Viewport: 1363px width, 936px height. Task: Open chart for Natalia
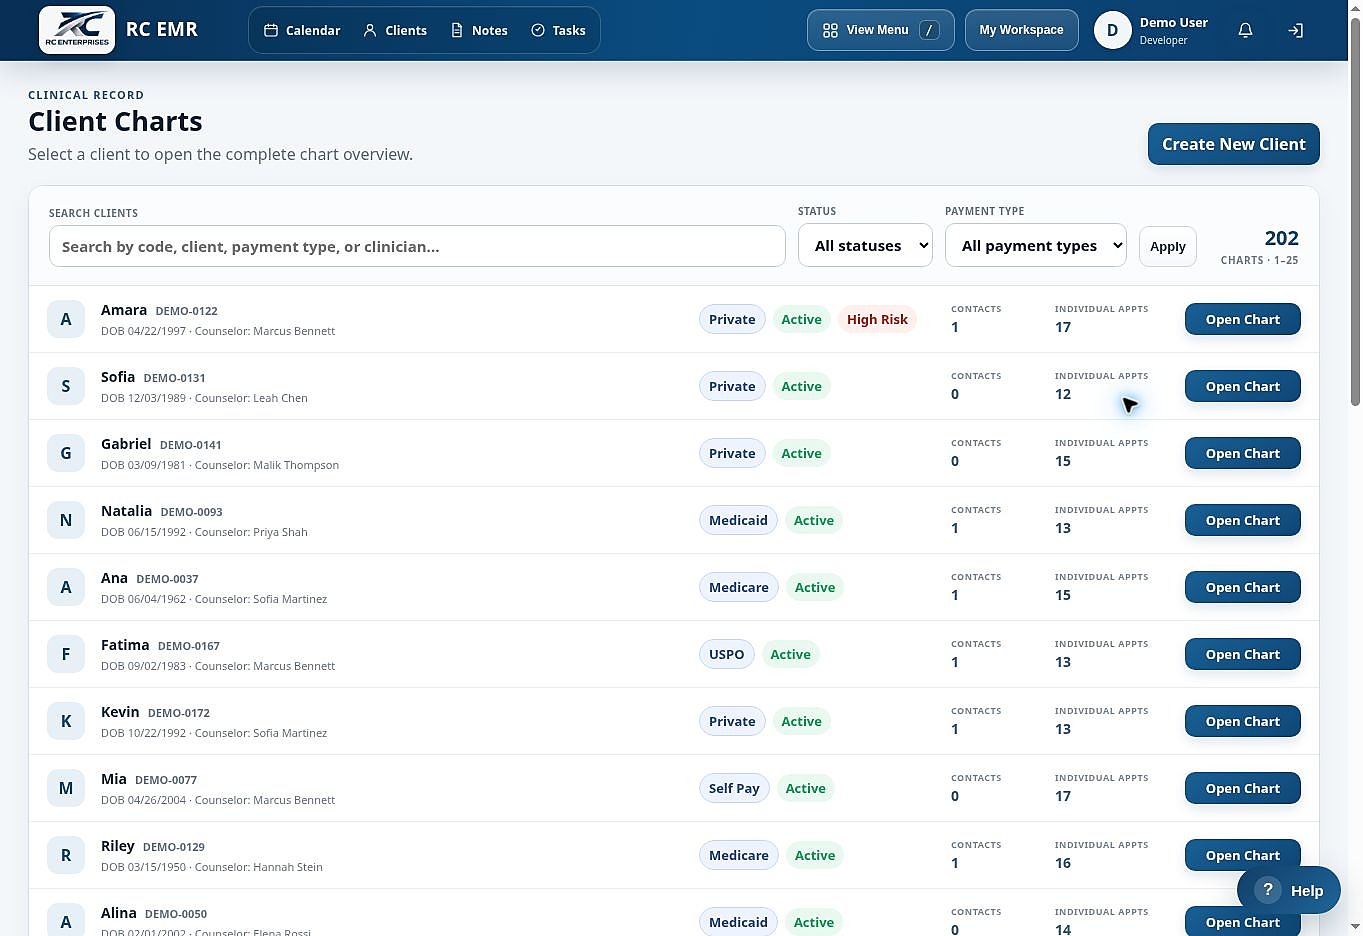coord(1242,520)
